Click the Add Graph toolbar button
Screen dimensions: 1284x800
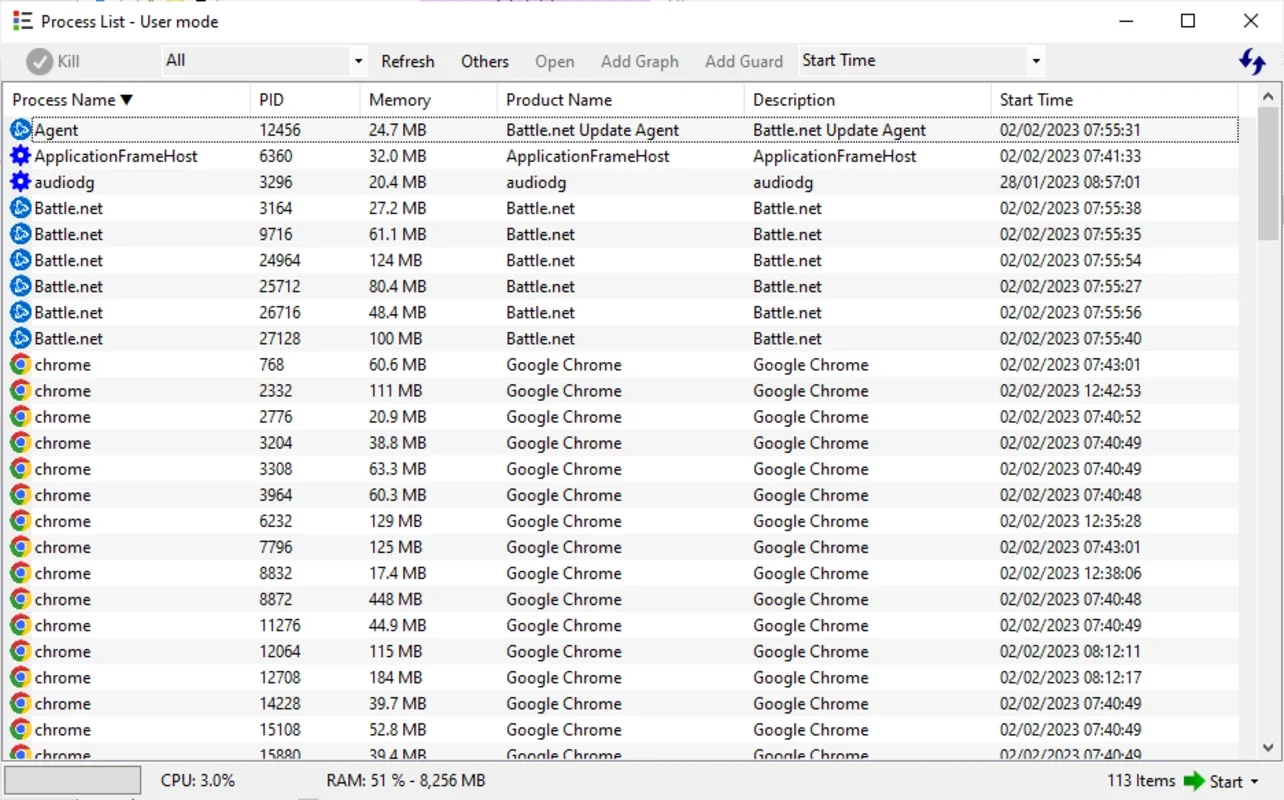[640, 62]
